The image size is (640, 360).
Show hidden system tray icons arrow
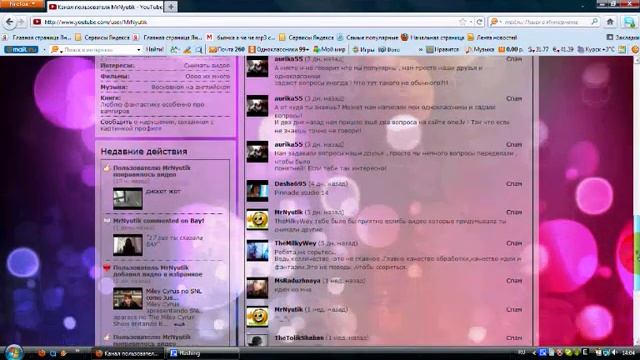tap(534, 352)
